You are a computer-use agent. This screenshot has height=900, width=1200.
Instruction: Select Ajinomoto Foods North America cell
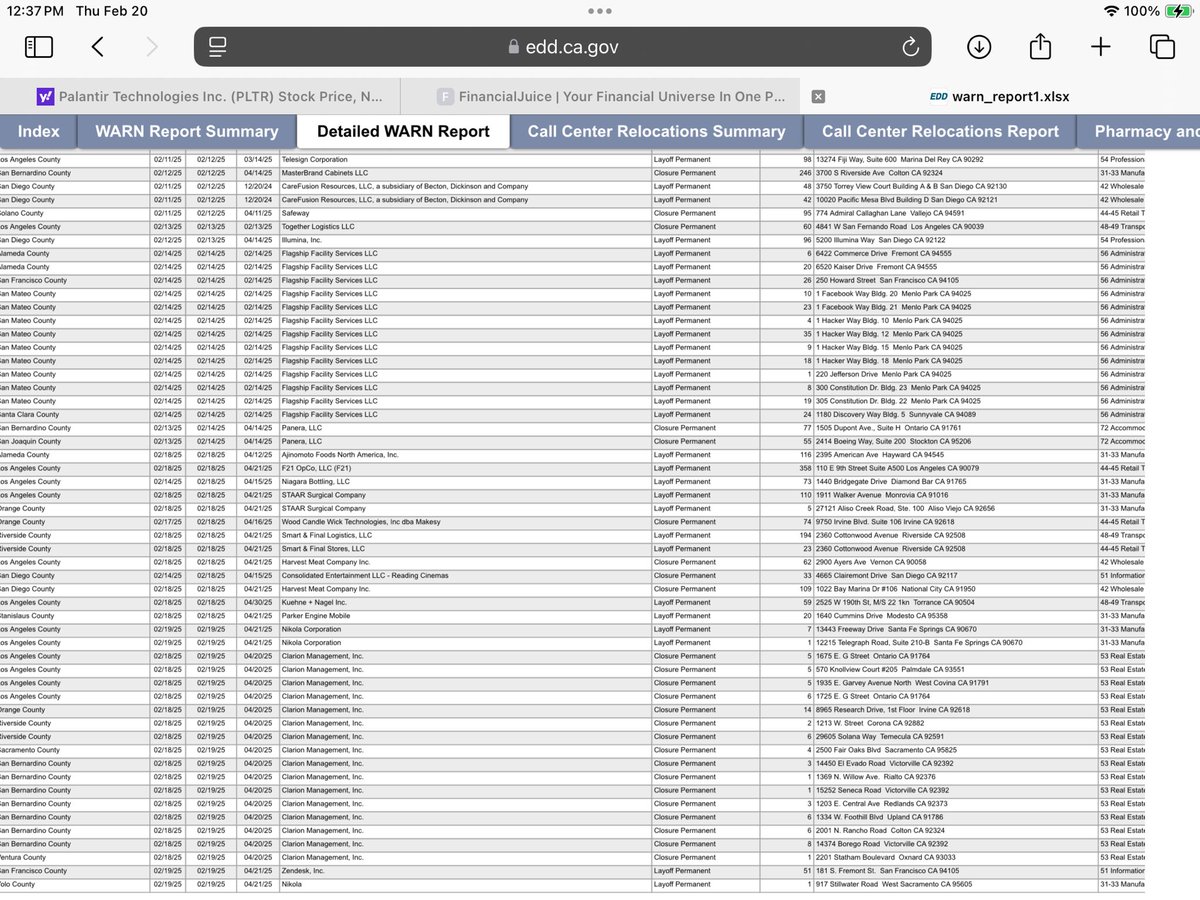(x=464, y=455)
